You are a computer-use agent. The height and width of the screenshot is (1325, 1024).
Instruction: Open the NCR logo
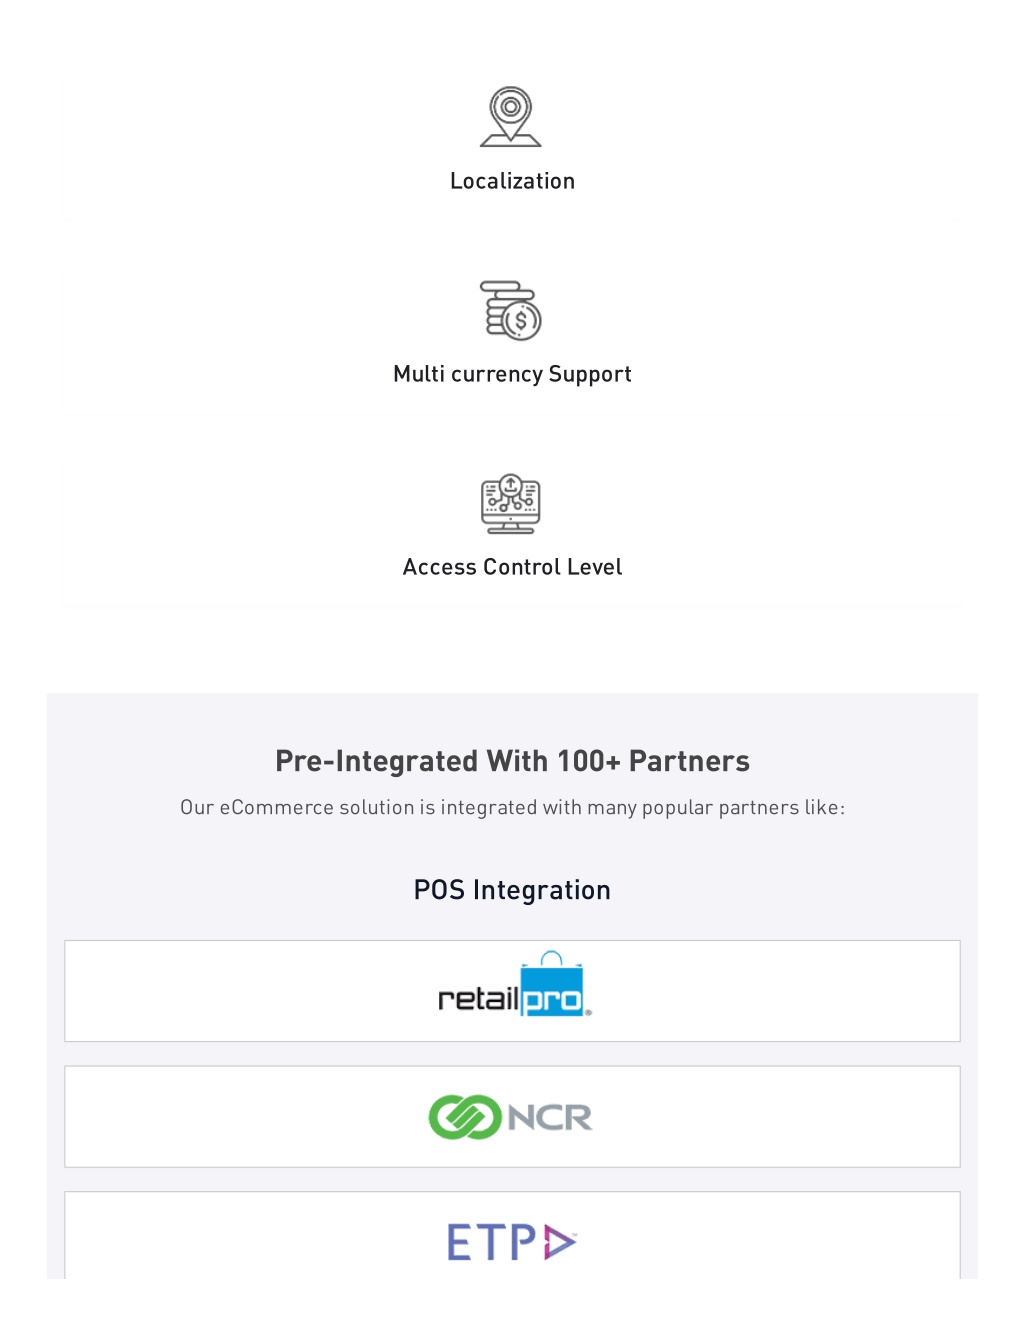510,1117
